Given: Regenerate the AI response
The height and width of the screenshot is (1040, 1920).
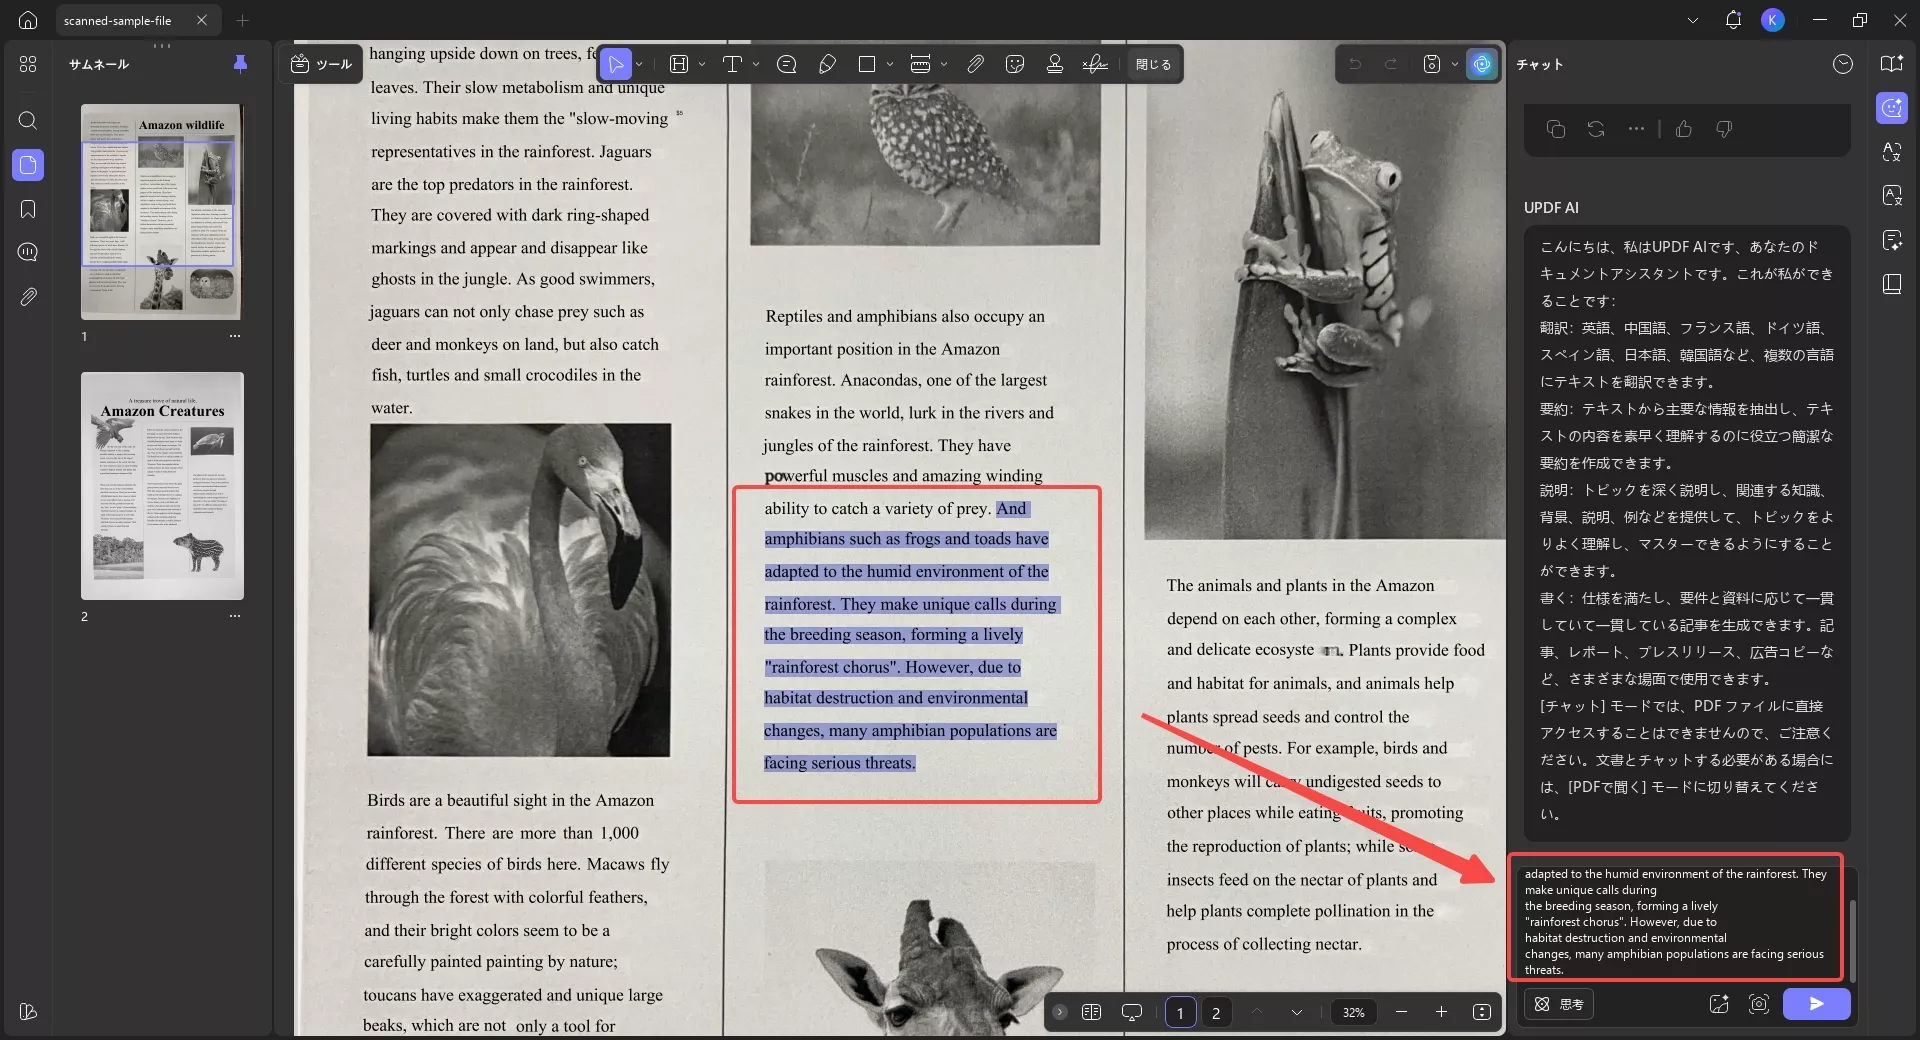Looking at the screenshot, I should coord(1596,129).
